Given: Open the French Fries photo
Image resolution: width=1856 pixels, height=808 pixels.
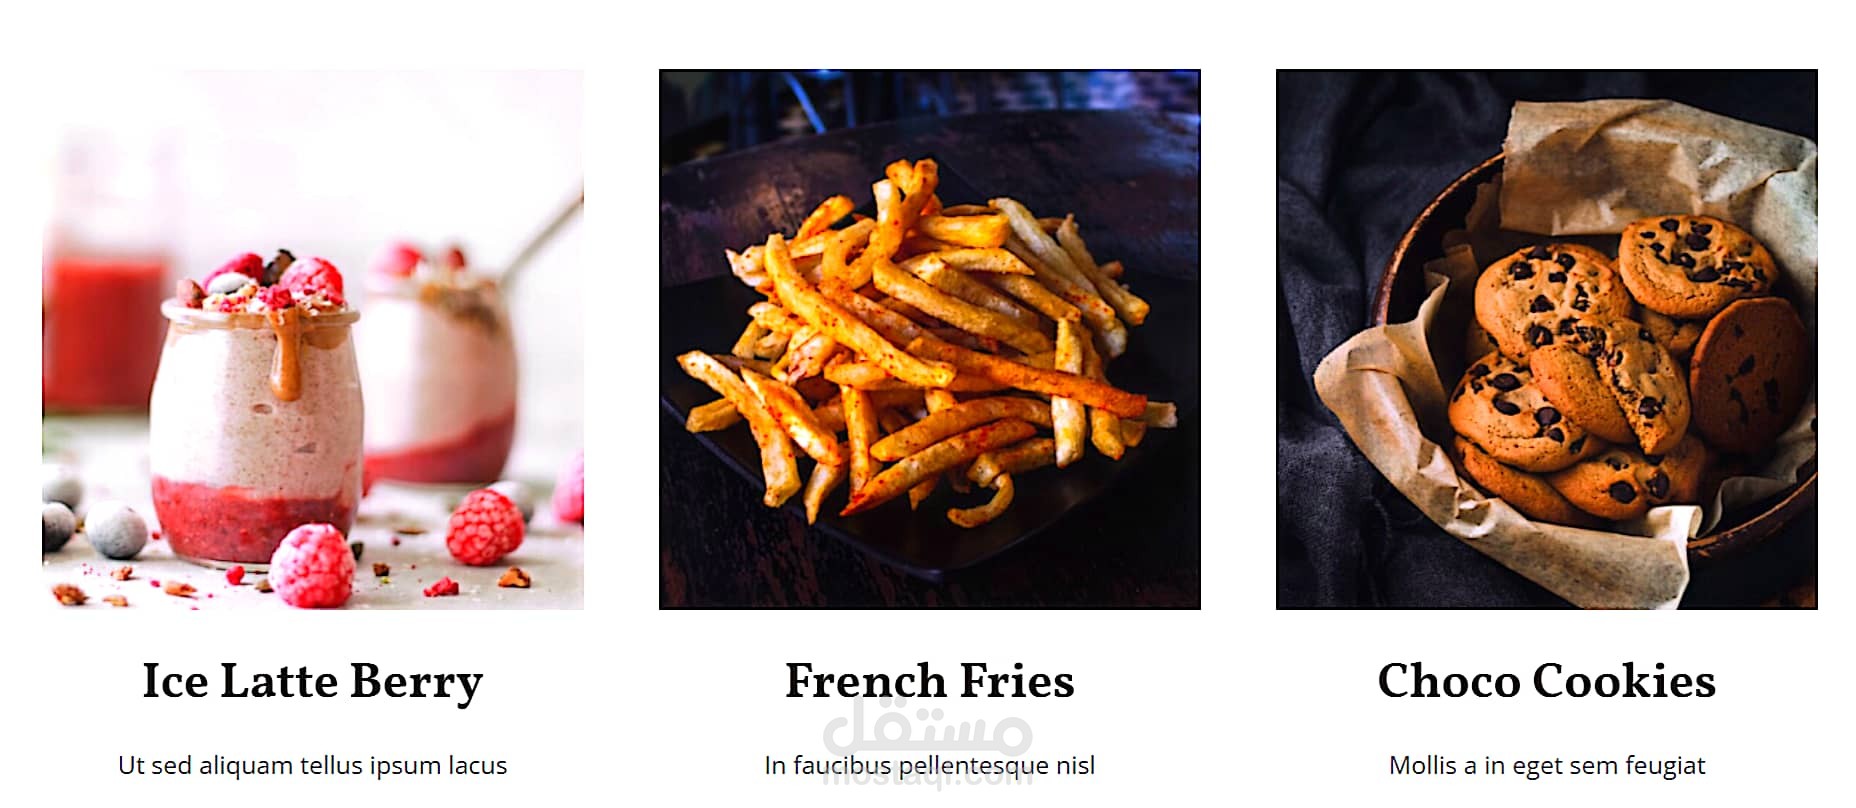Looking at the screenshot, I should pos(930,339).
